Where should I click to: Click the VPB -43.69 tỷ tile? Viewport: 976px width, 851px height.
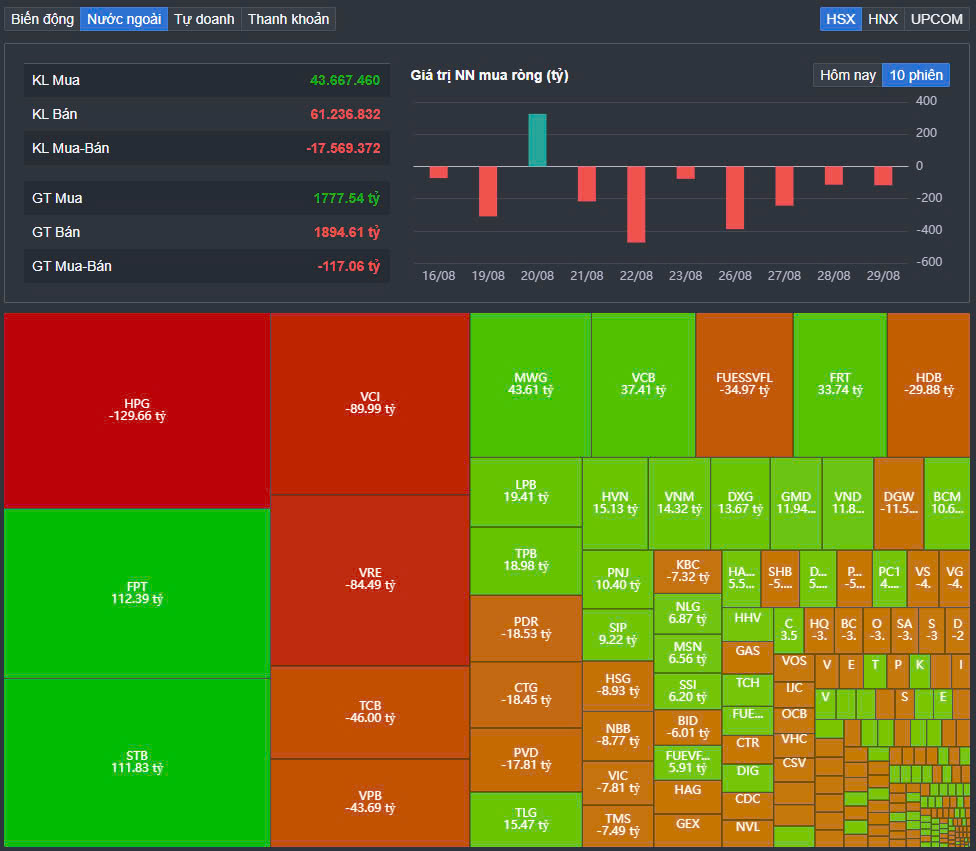click(x=370, y=802)
